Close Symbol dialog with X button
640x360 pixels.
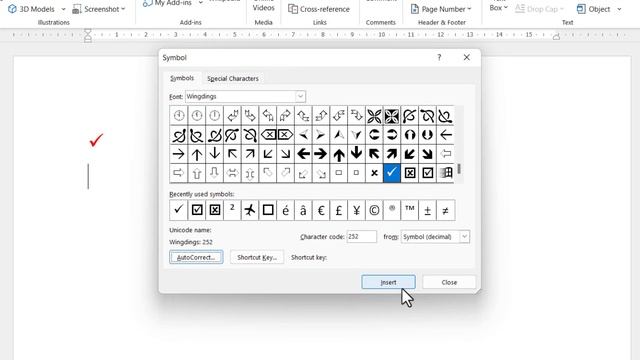point(467,58)
